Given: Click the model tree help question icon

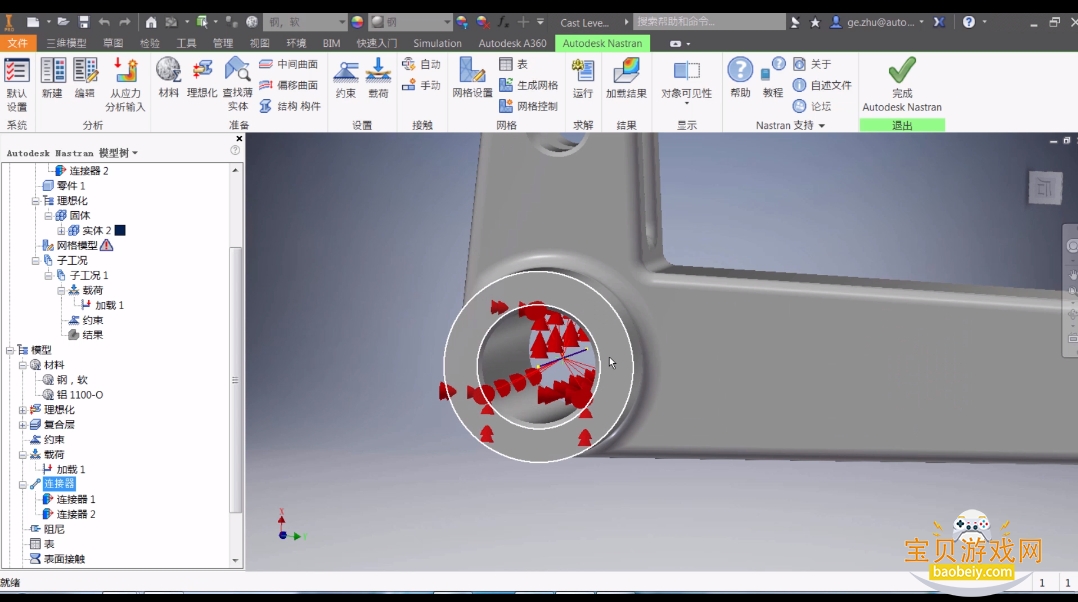Looking at the screenshot, I should tap(235, 150).
